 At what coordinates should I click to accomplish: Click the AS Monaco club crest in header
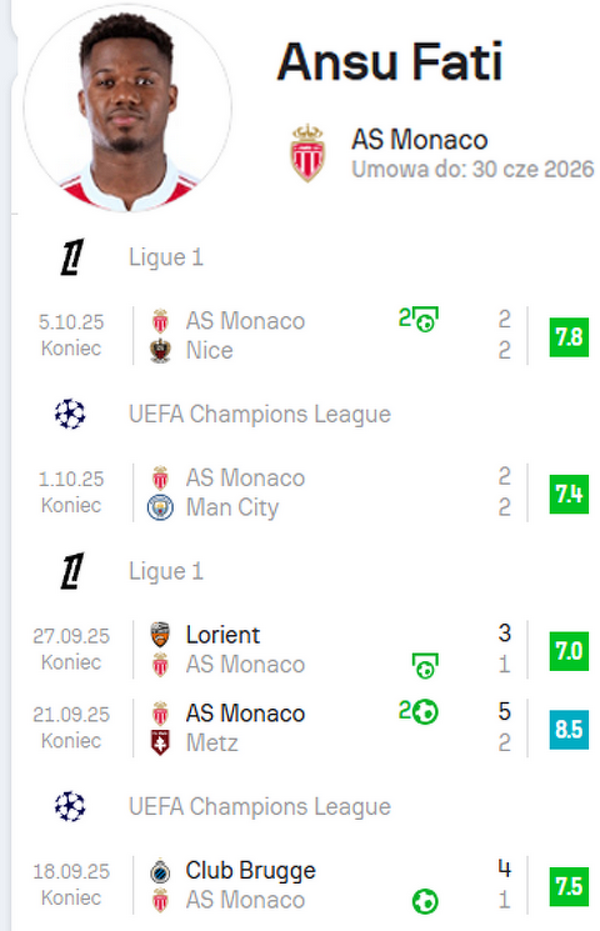[x=307, y=153]
